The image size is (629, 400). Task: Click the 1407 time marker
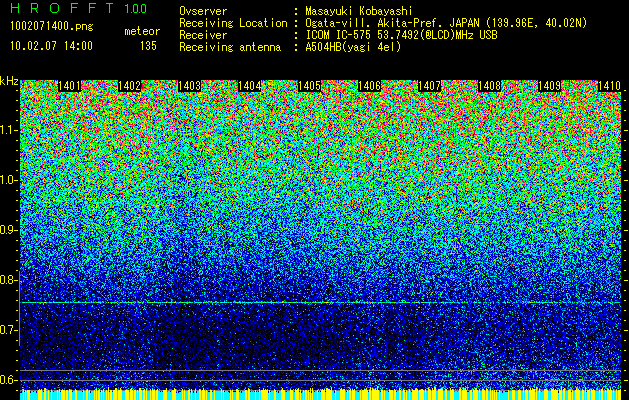(x=429, y=86)
